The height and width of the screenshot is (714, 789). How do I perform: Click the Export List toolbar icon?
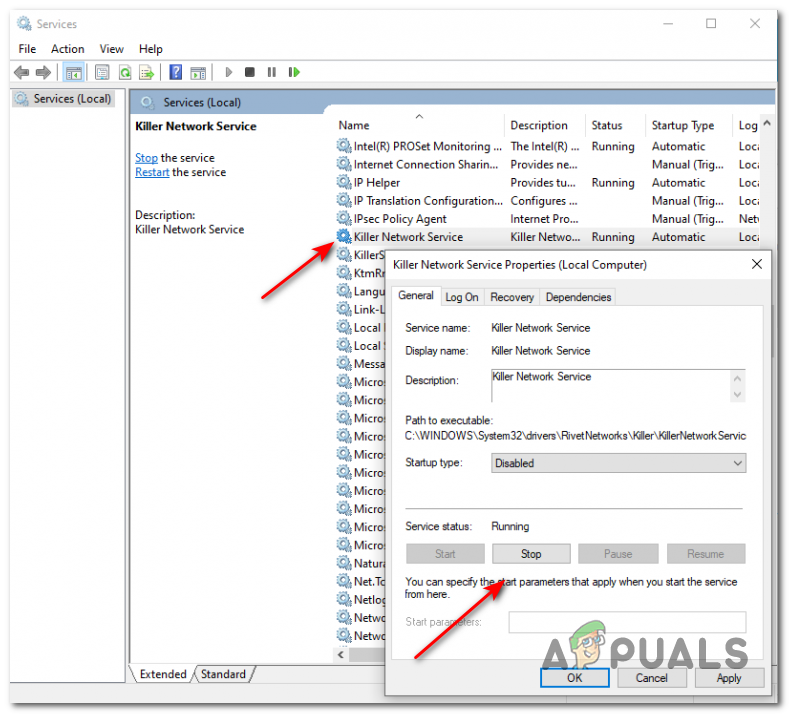[146, 72]
